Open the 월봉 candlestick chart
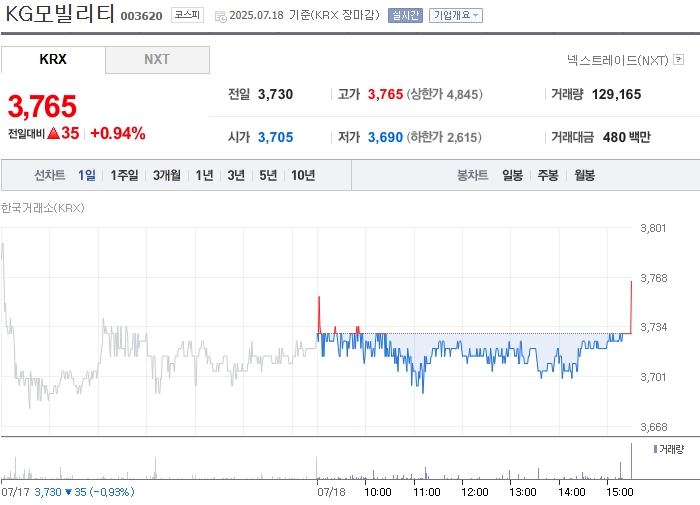Viewport: 700px width, 505px height. (584, 175)
